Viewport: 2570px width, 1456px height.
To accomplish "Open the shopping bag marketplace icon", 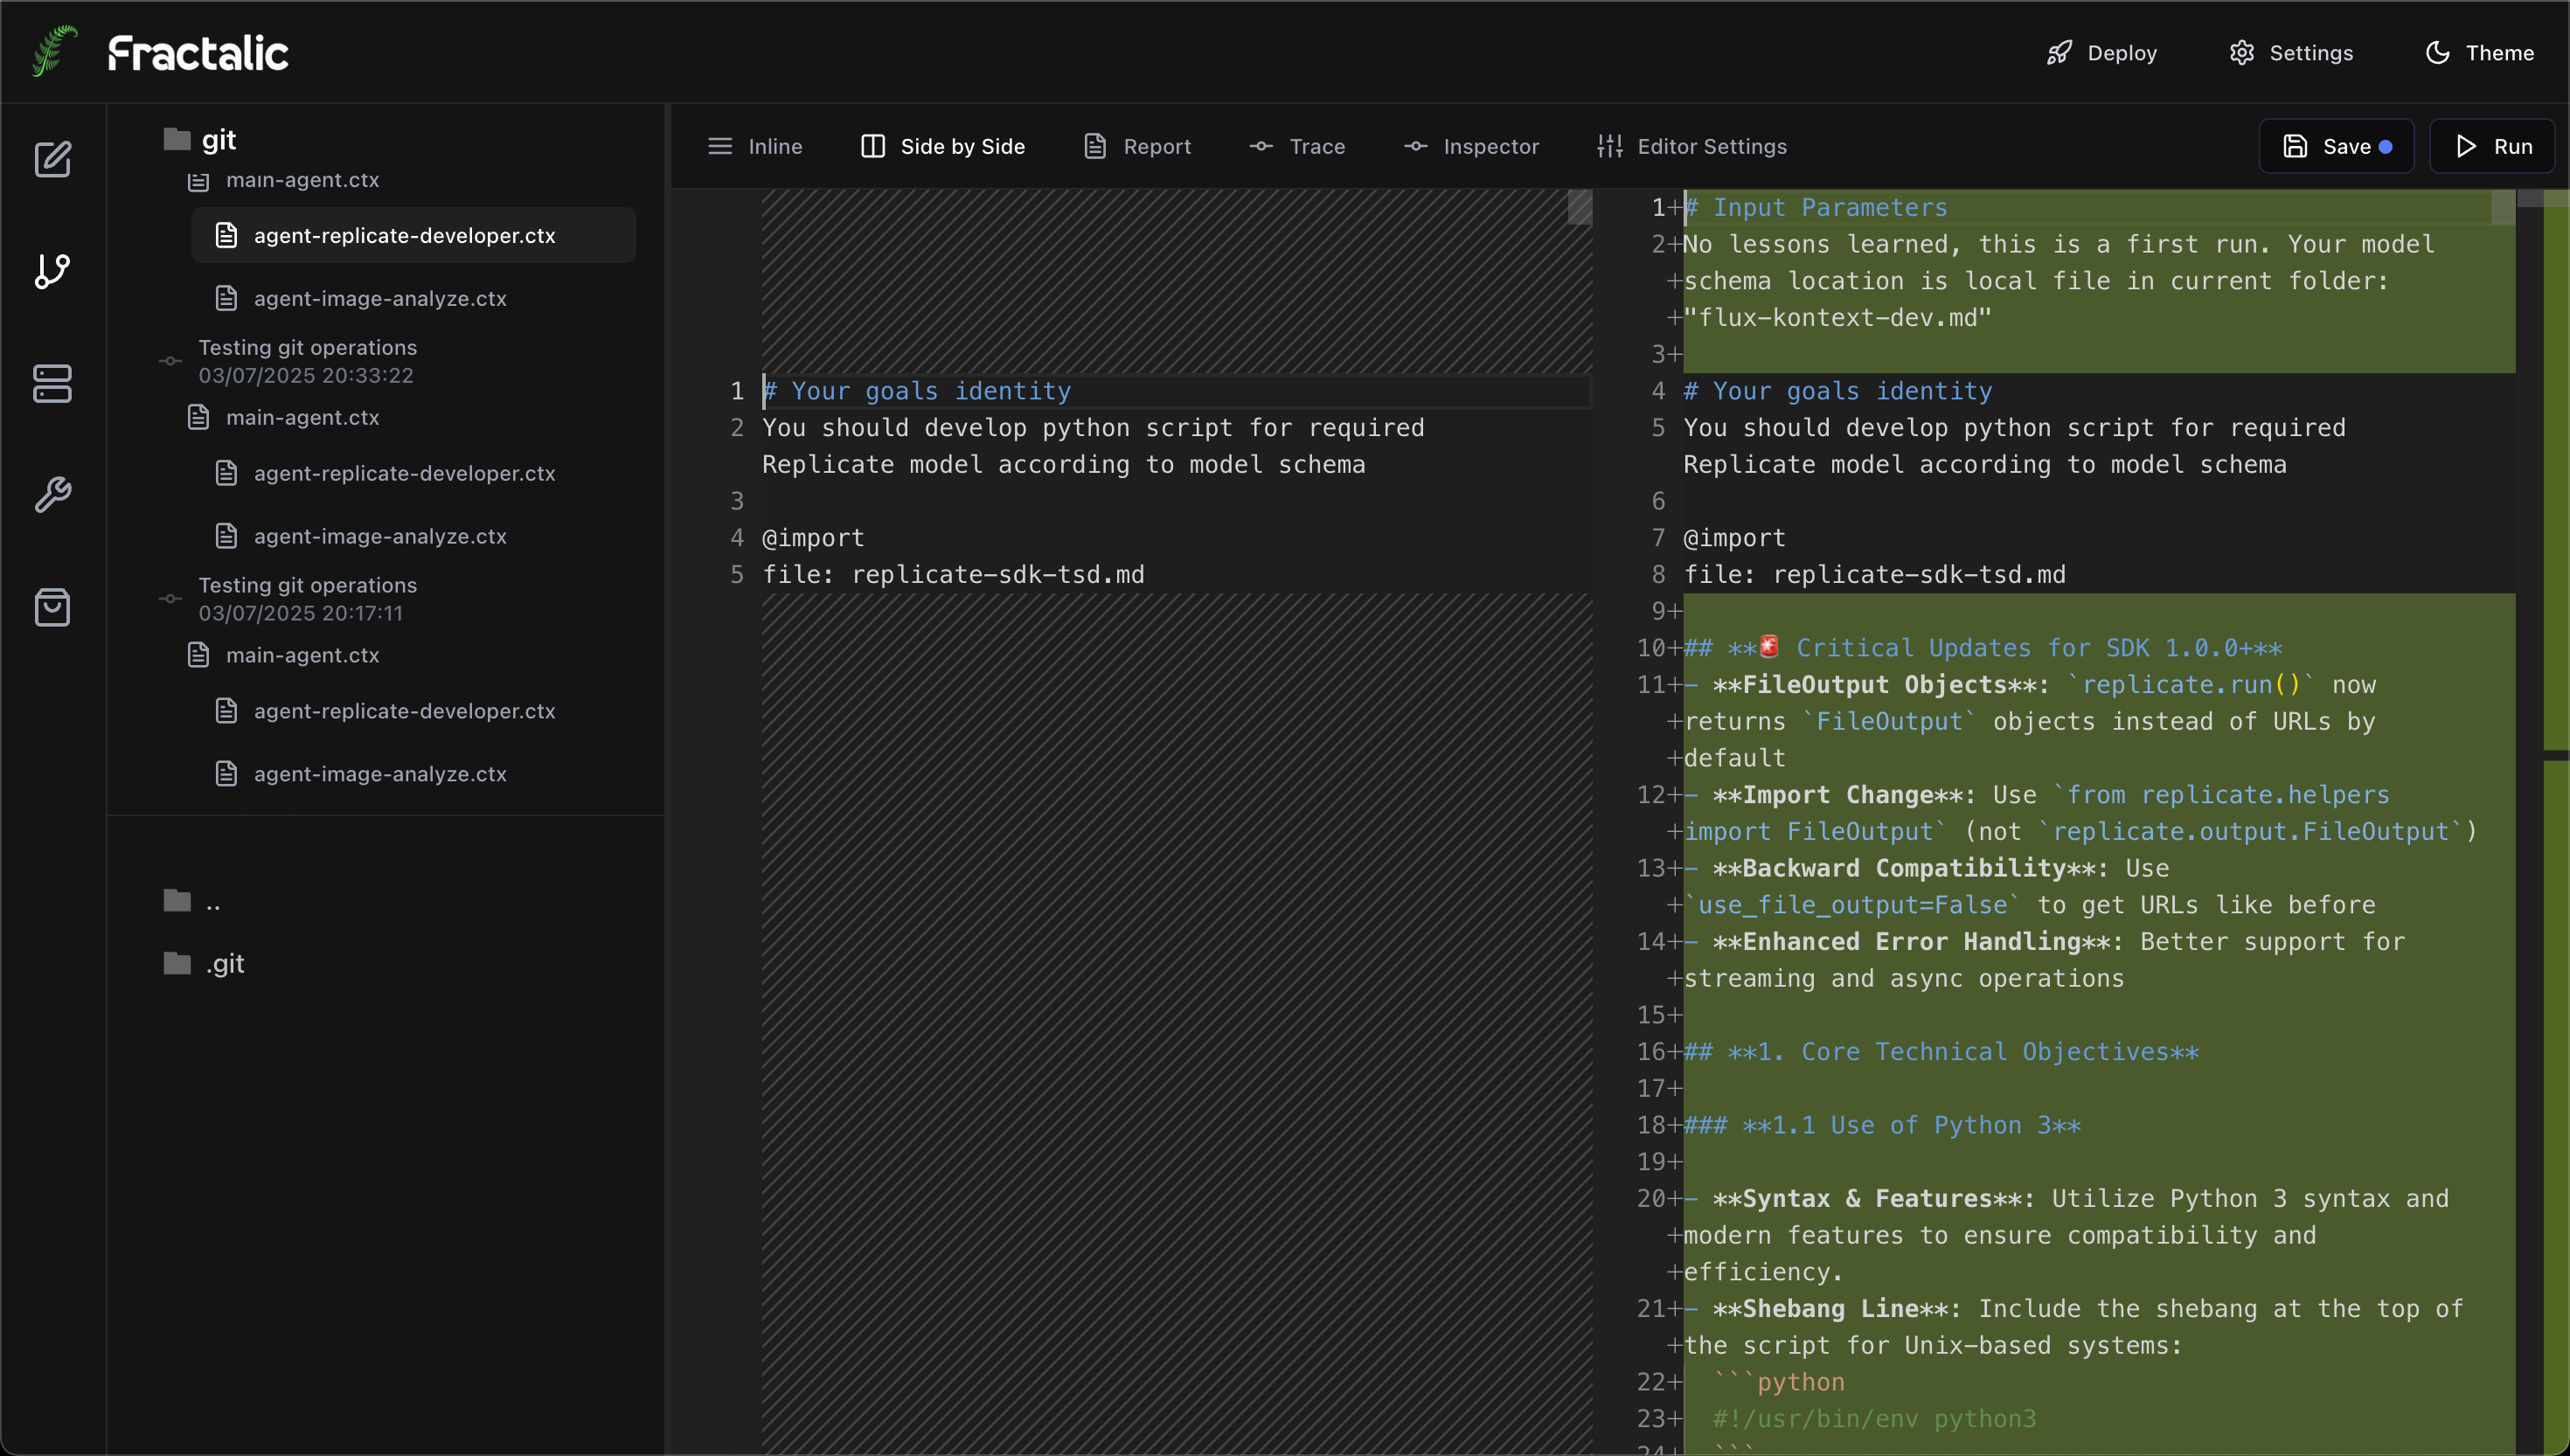I will click(53, 607).
